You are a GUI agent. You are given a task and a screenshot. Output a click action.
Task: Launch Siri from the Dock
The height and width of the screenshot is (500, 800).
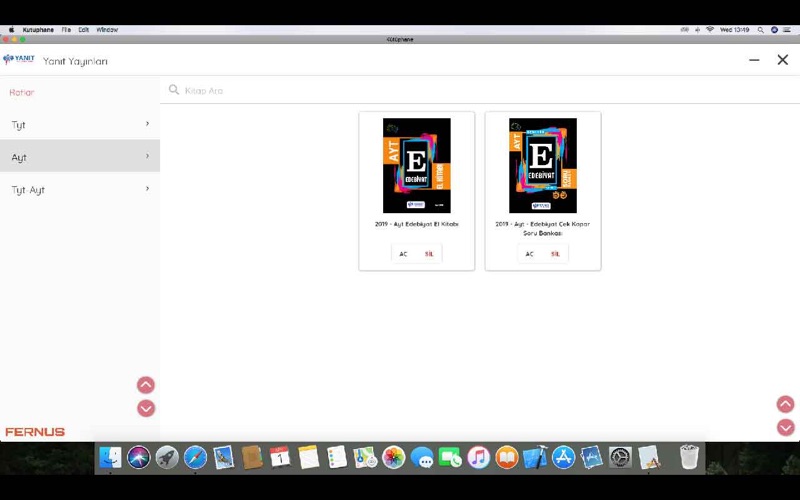point(139,457)
